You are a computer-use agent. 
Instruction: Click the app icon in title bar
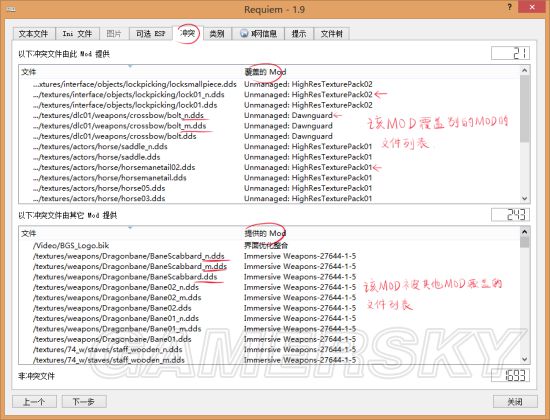(11, 9)
